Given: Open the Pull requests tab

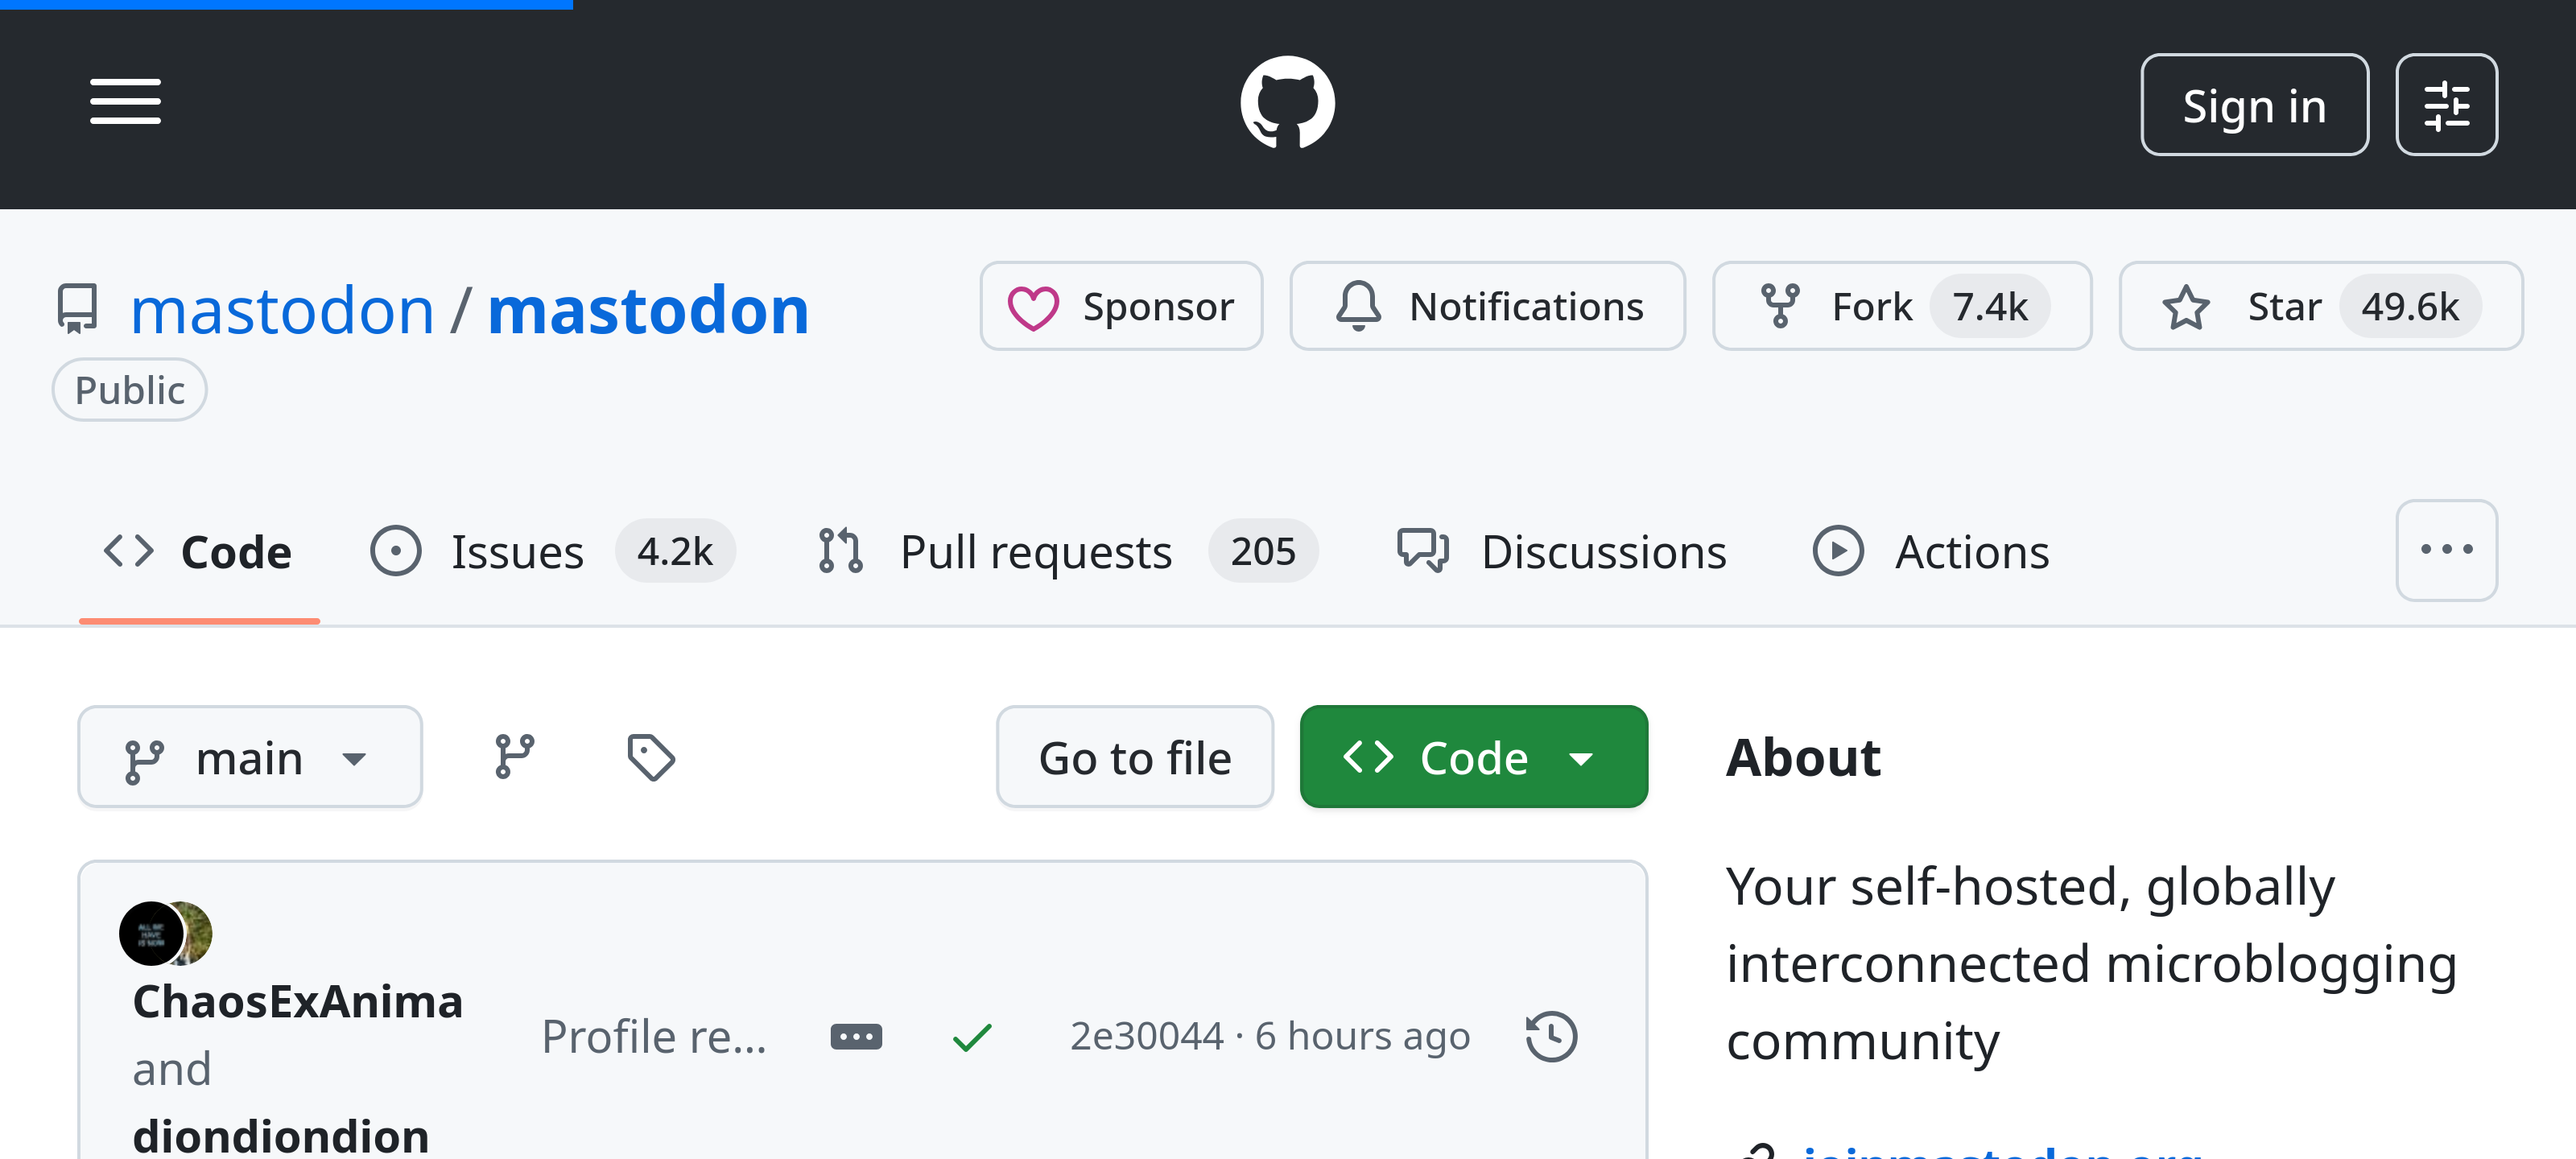Looking at the screenshot, I should (1036, 550).
